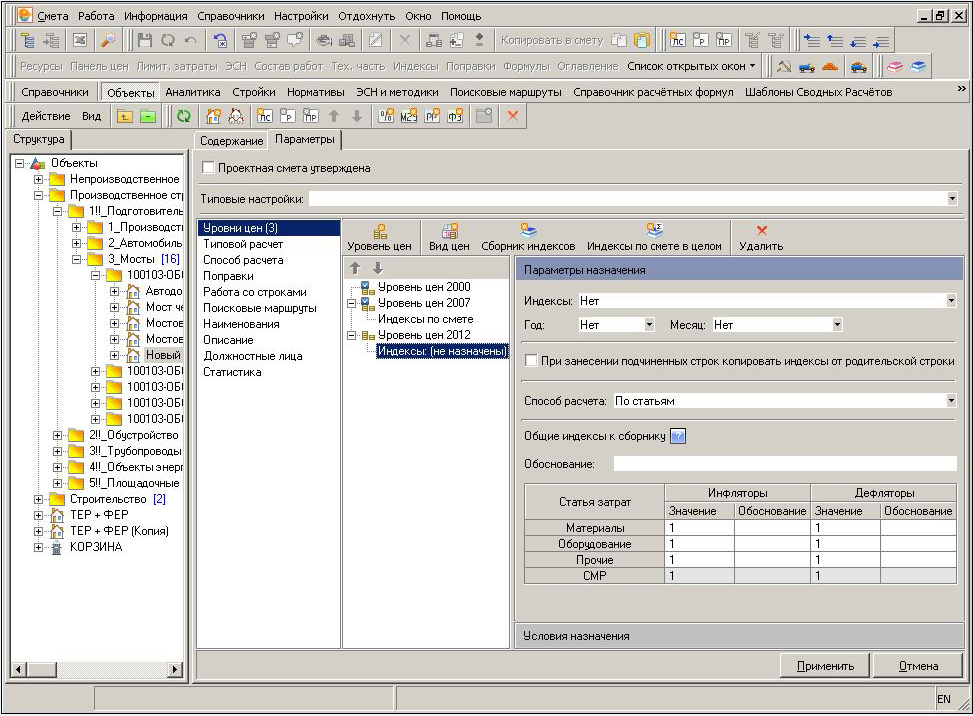The height and width of the screenshot is (716, 973).
Task: Select the Уровень цен 2007 tree item
Action: [424, 303]
